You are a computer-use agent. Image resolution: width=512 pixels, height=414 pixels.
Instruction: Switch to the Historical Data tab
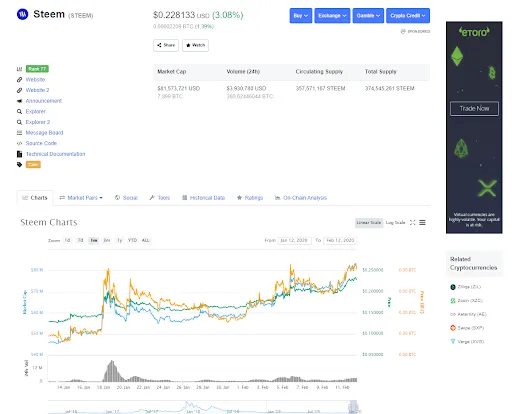pos(203,198)
